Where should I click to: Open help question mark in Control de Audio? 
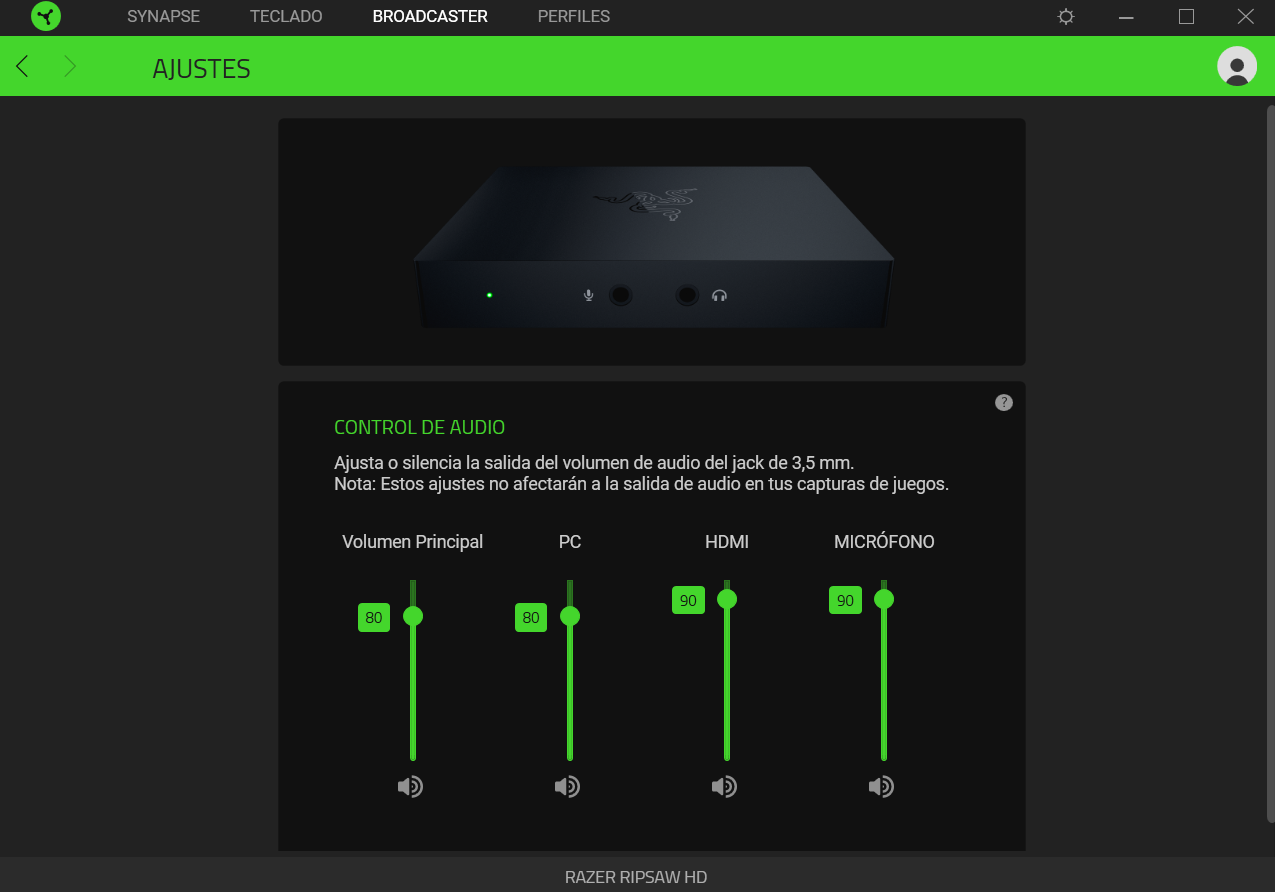pyautogui.click(x=1004, y=402)
